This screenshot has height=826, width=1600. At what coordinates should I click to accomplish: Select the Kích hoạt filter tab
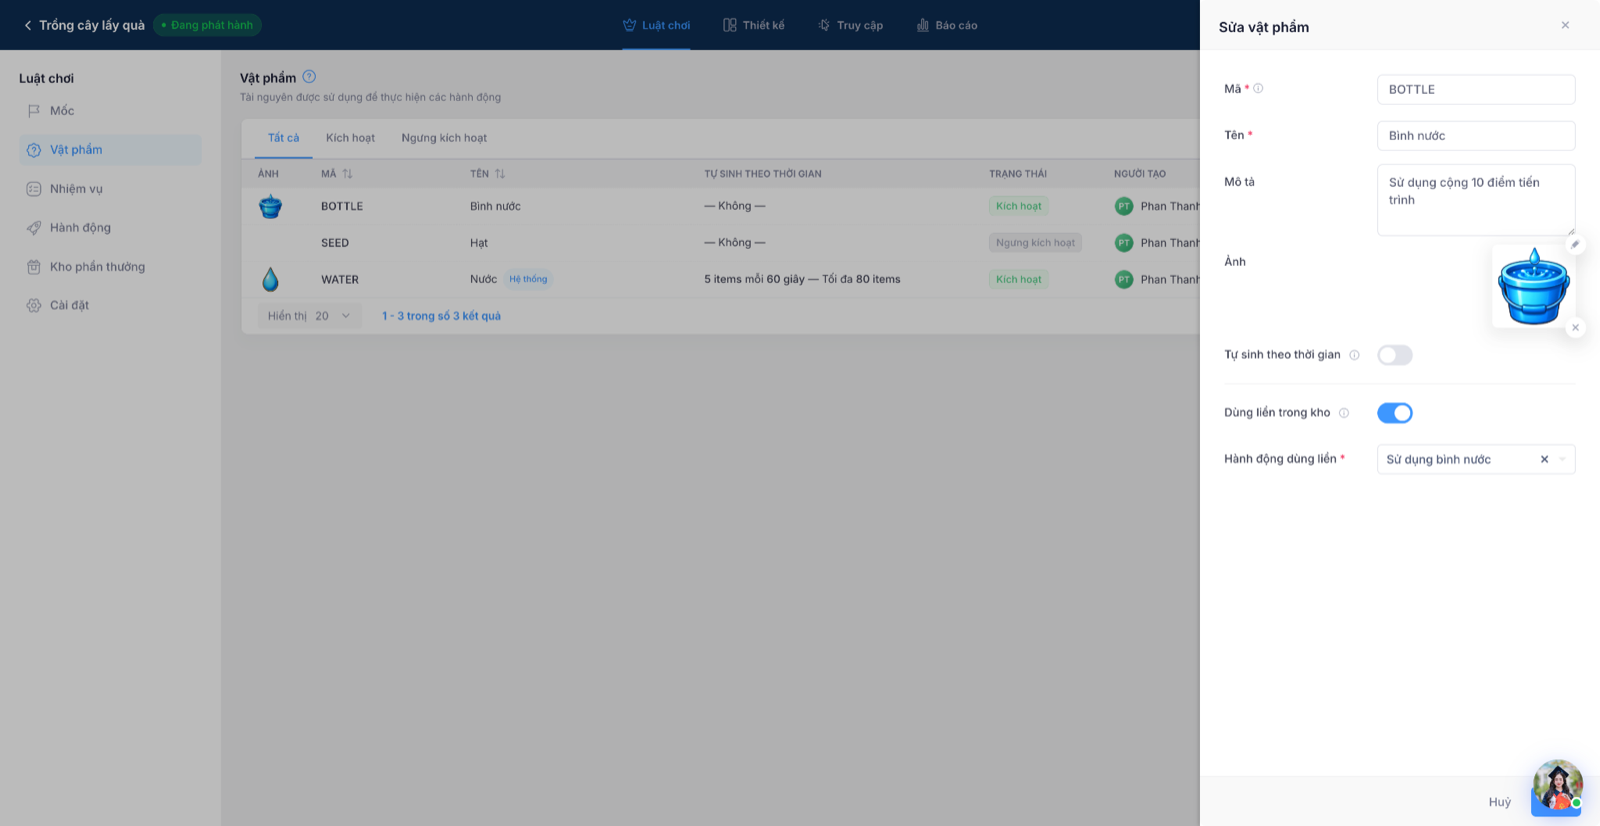pyautogui.click(x=350, y=138)
